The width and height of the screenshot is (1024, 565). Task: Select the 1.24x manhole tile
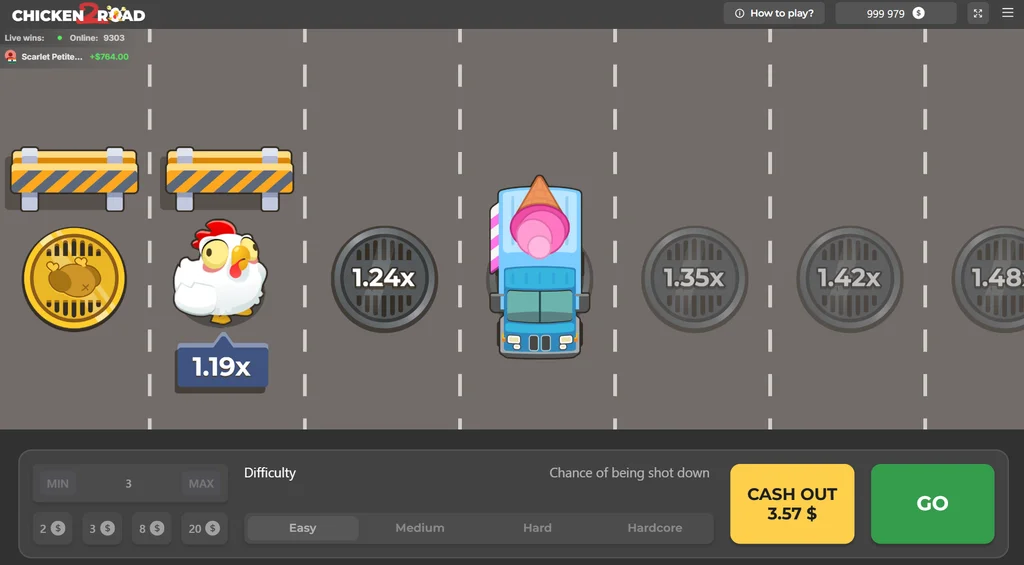point(384,279)
